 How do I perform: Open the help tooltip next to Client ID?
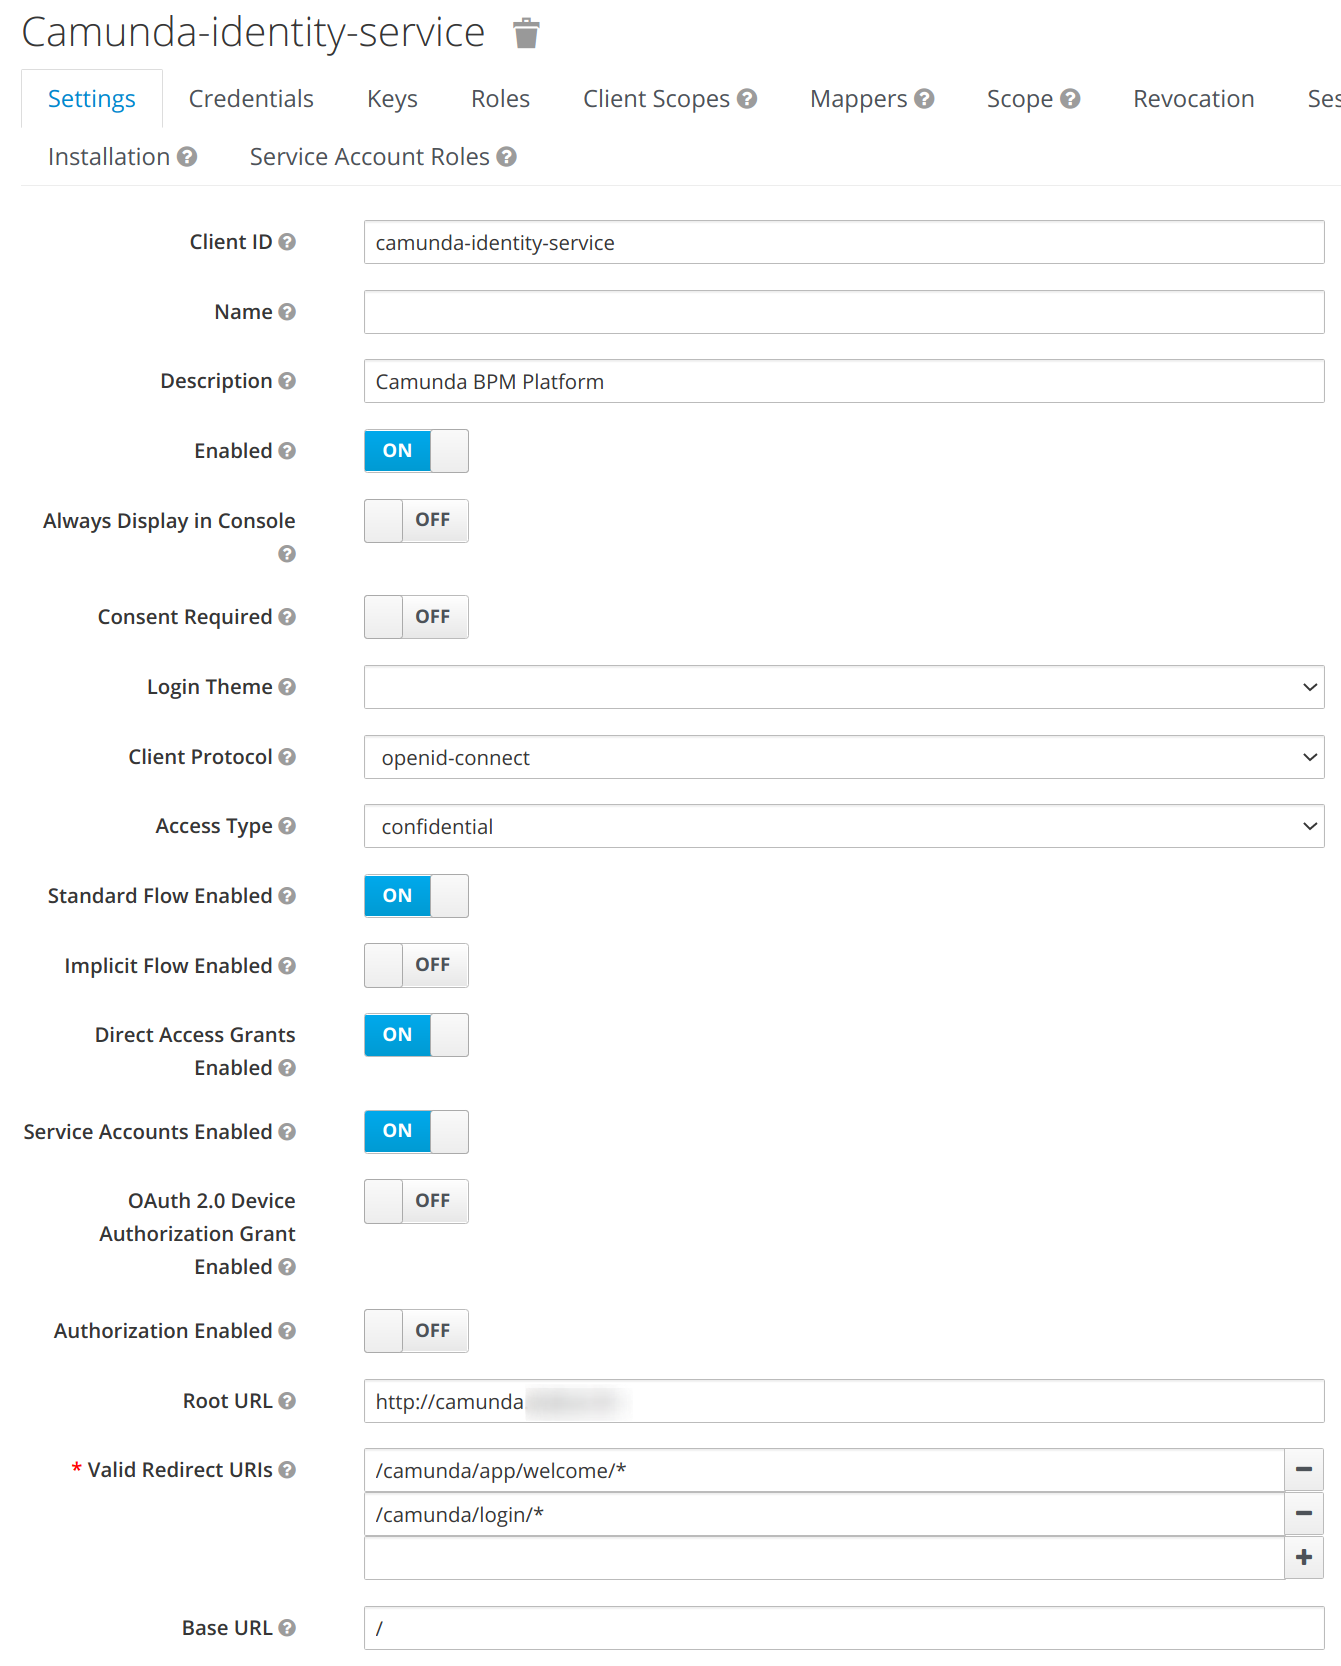pyautogui.click(x=288, y=242)
